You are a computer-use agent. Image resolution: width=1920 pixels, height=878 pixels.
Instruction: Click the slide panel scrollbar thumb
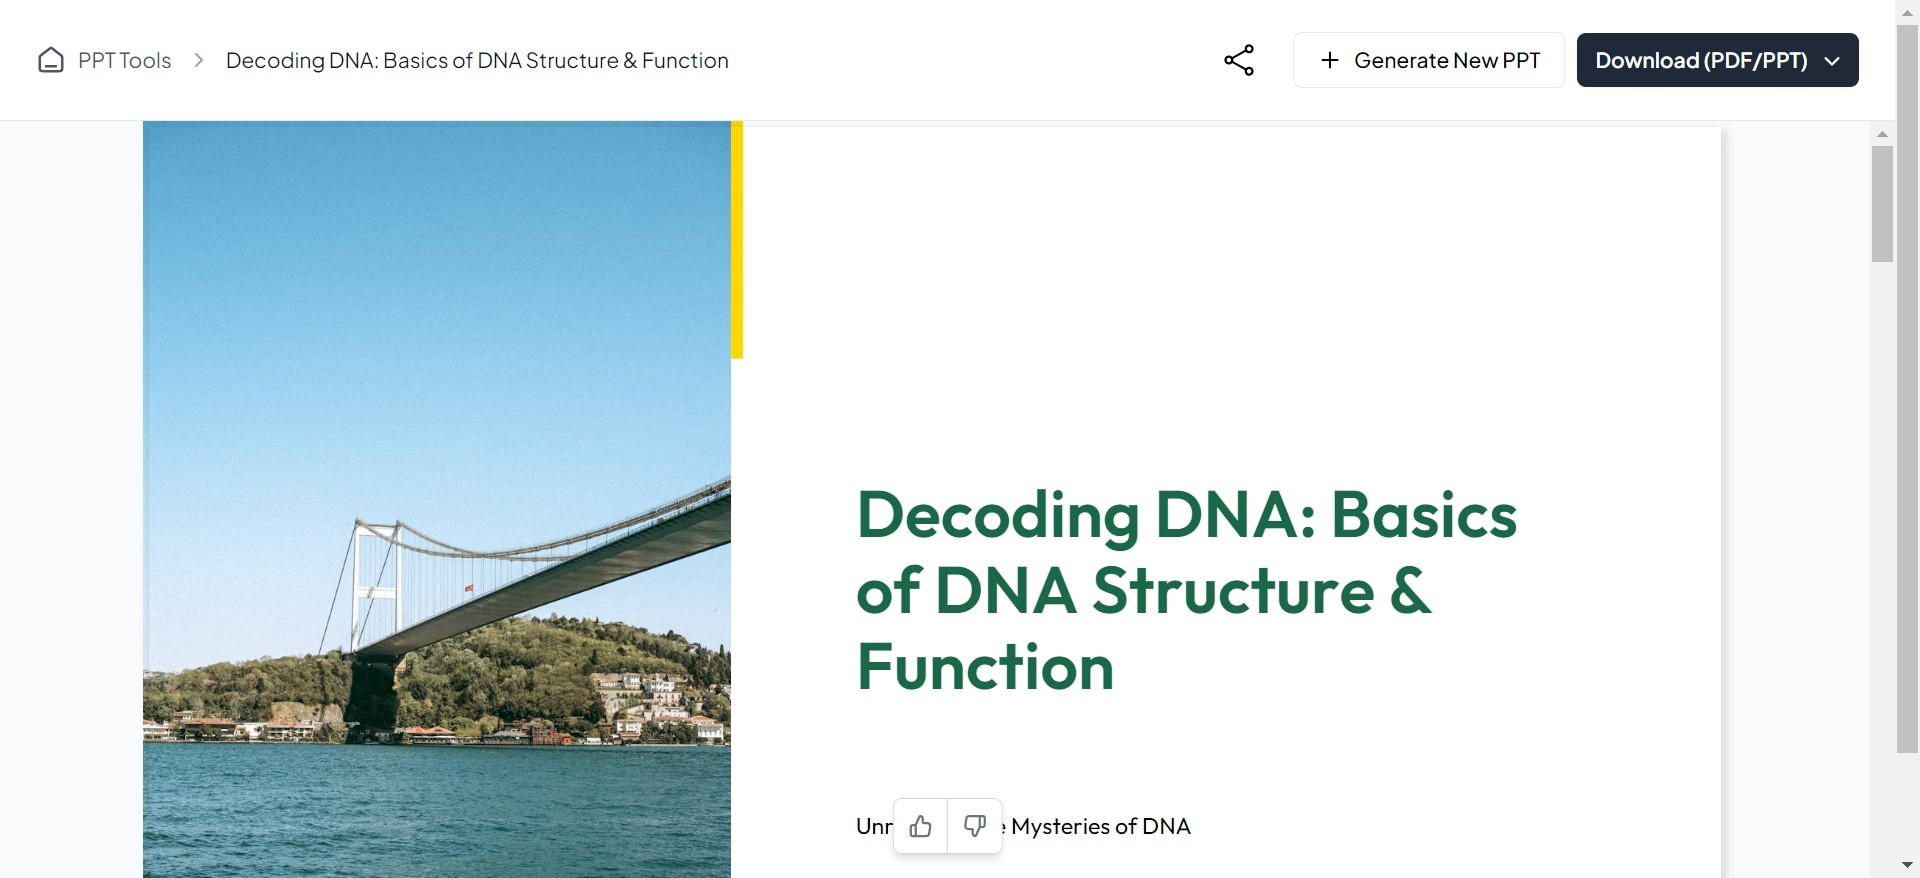1882,204
